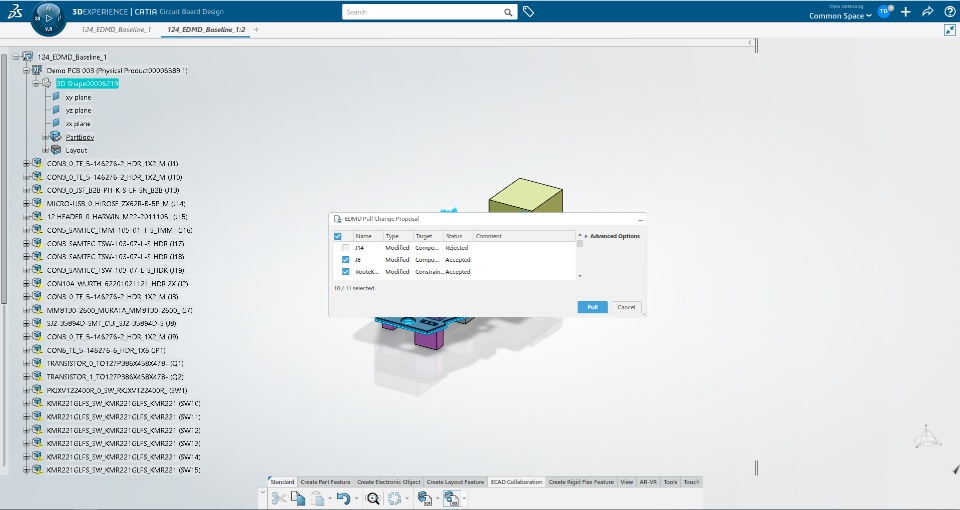Screen dimensions: 960x510
Task: Open the Update options dropdown arrow
Action: pyautogui.click(x=407, y=498)
